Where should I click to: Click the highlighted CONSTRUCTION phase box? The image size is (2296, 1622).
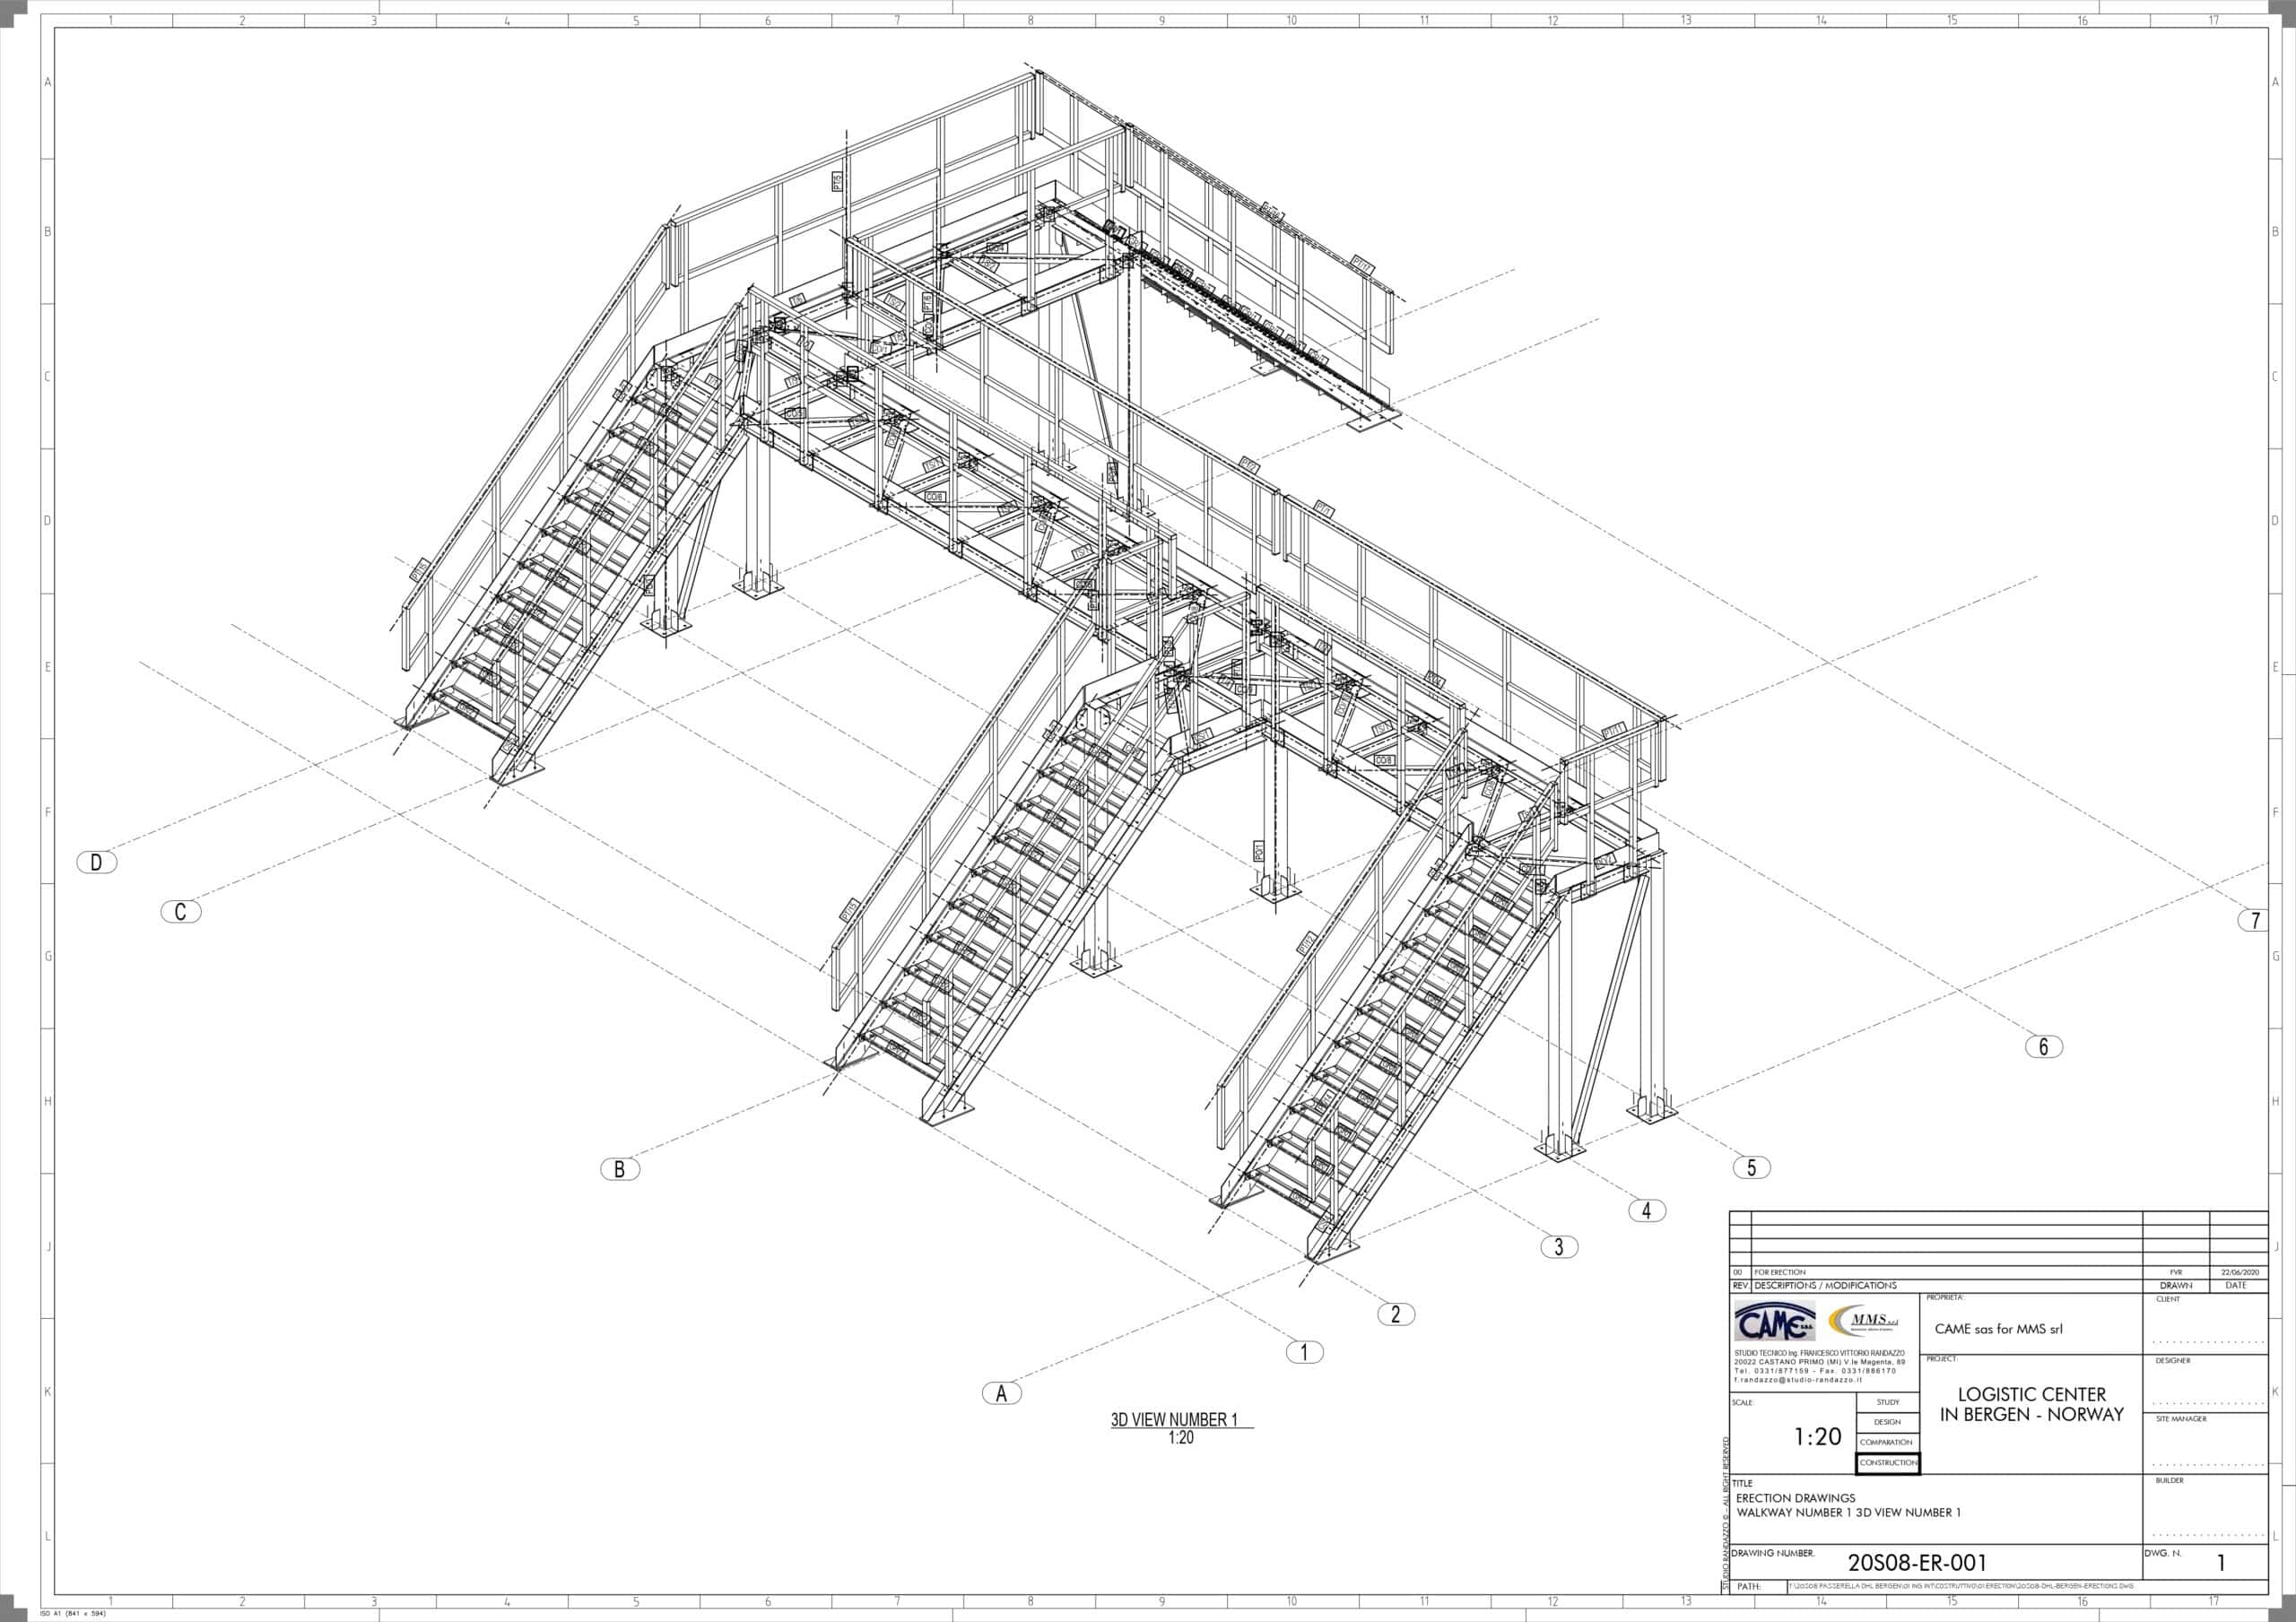point(1888,1463)
